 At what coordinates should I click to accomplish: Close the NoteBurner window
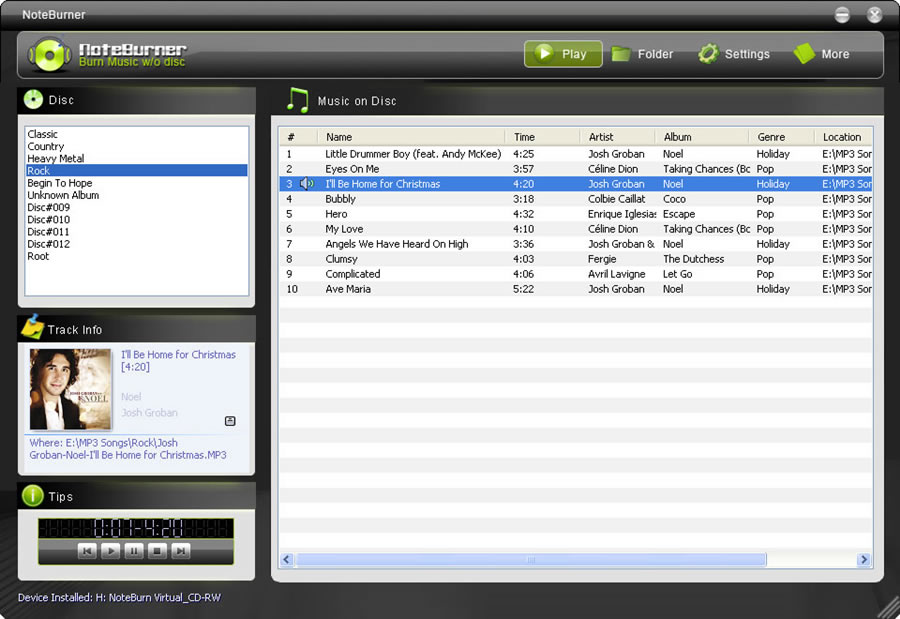tap(874, 15)
